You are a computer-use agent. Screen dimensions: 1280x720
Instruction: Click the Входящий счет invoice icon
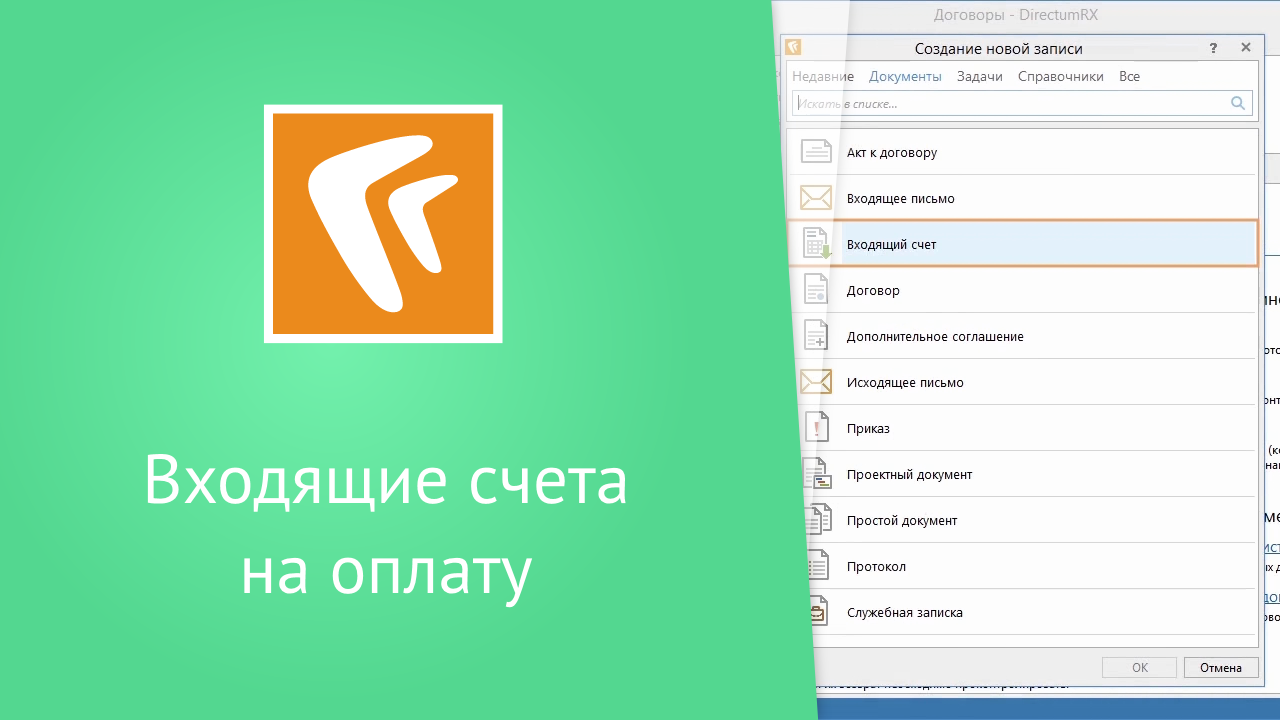817,244
